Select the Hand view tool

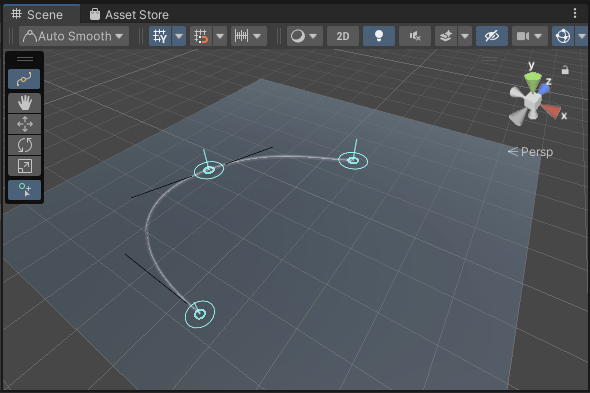coord(24,102)
